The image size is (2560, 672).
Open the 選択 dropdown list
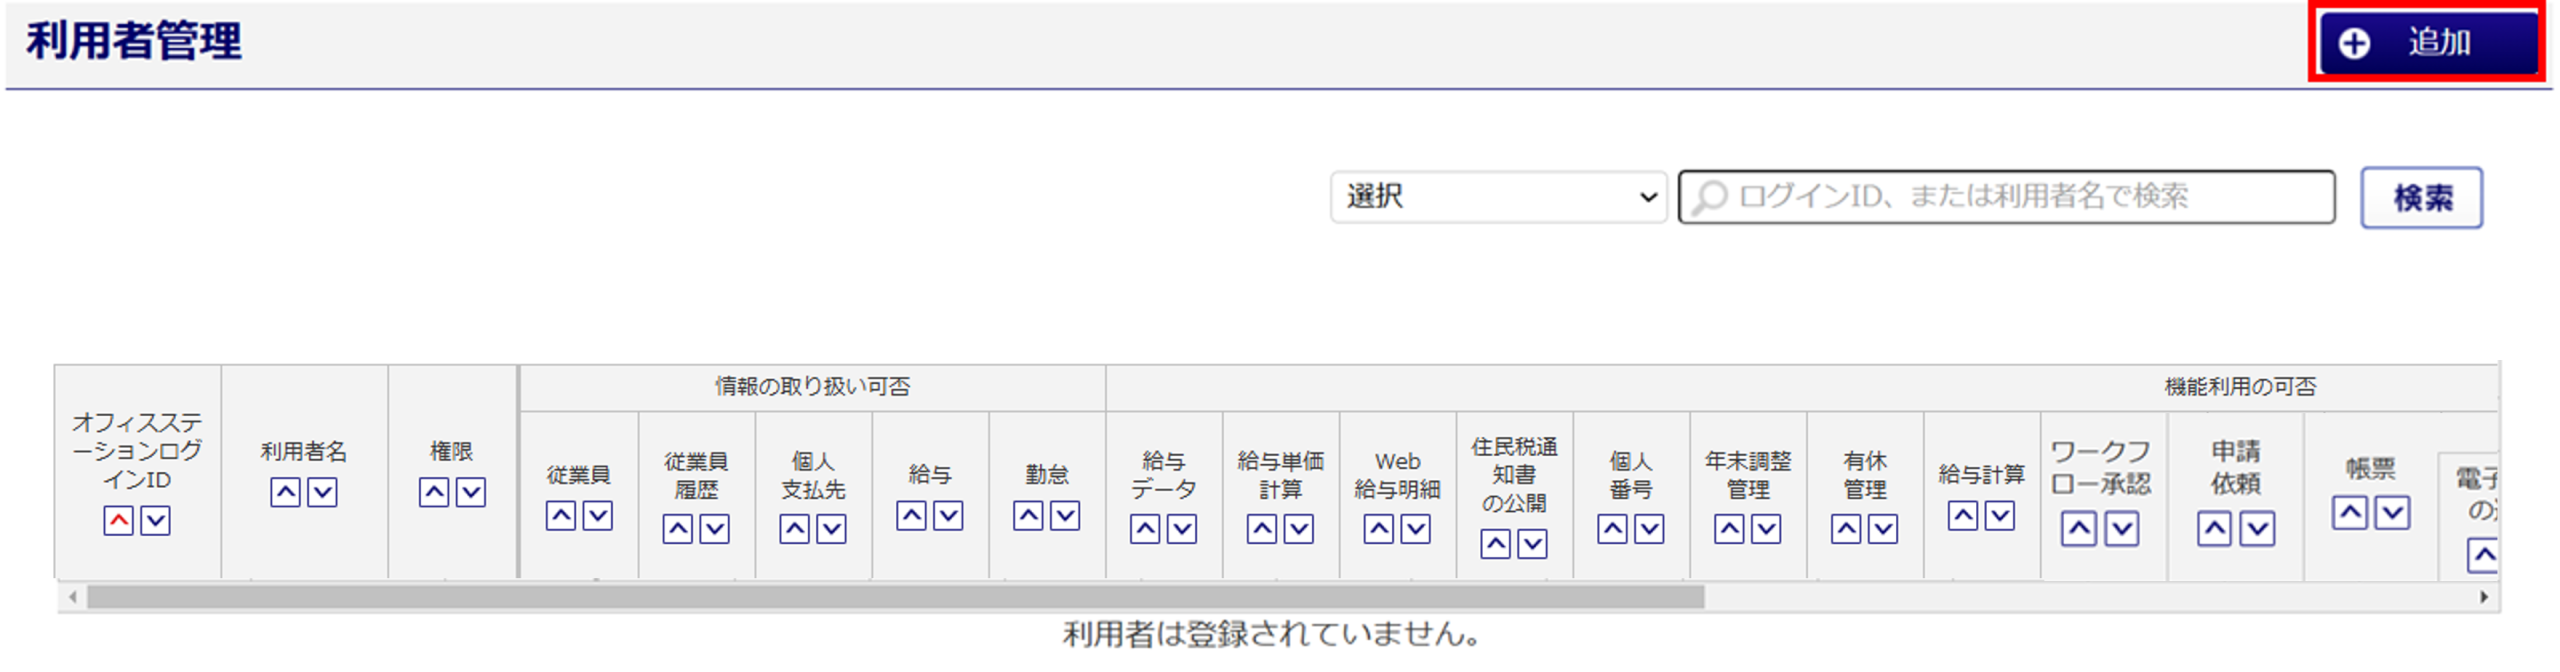(1497, 197)
